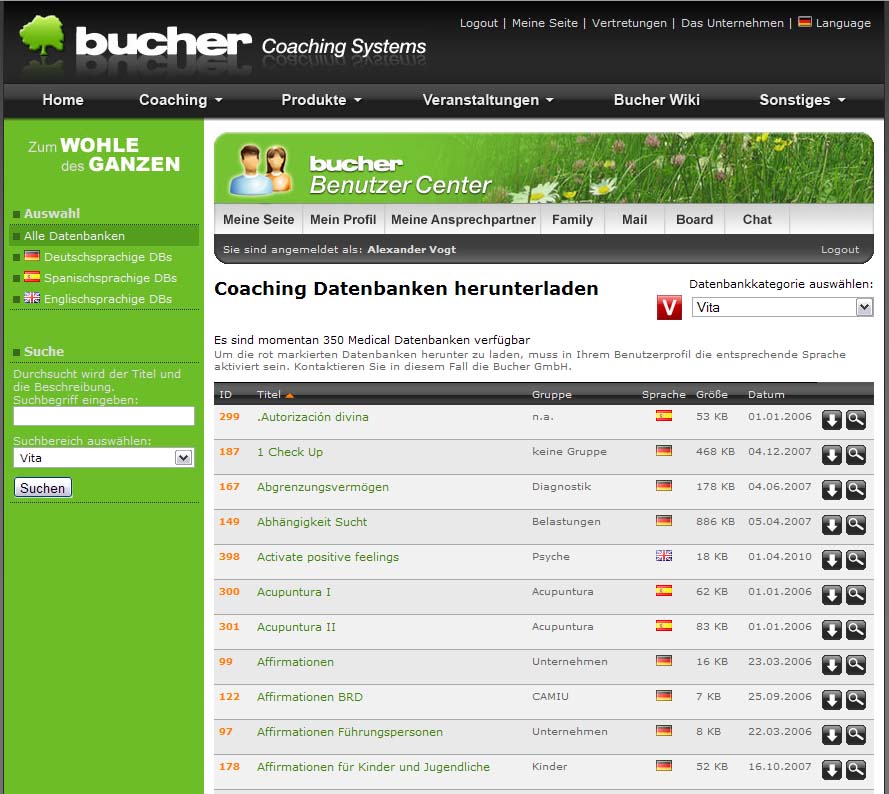Image resolution: width=889 pixels, height=794 pixels.
Task: Open the Language selector
Action: coord(835,23)
